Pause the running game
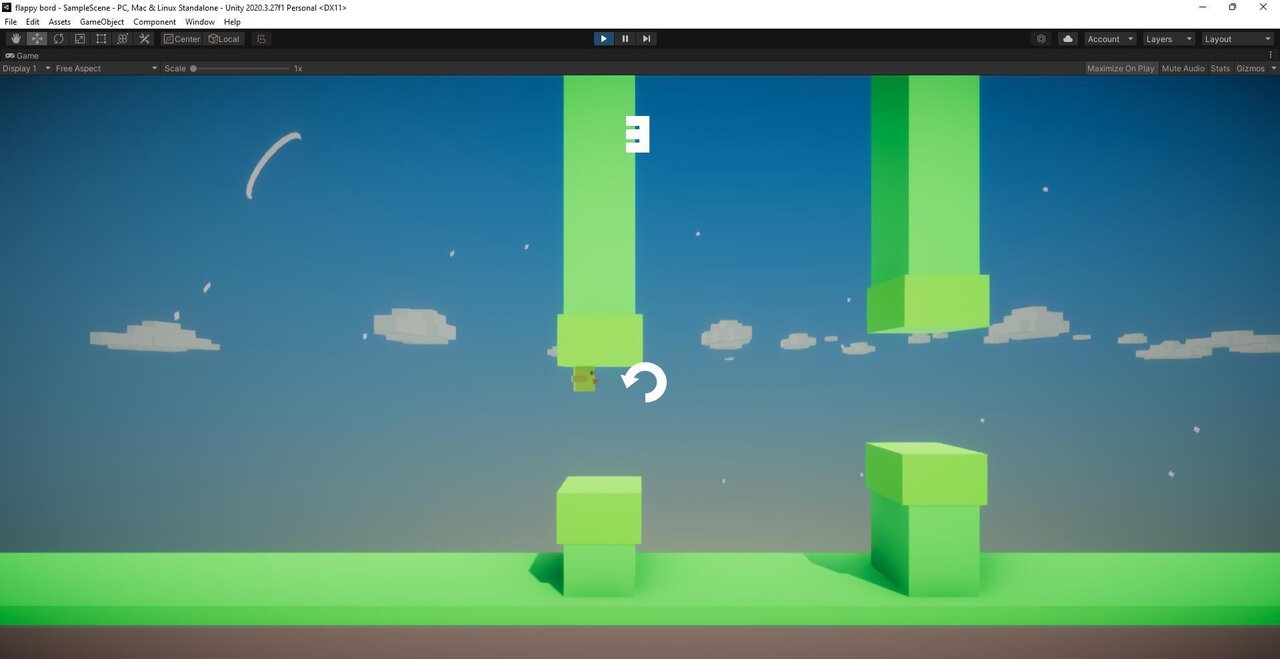 [x=625, y=39]
